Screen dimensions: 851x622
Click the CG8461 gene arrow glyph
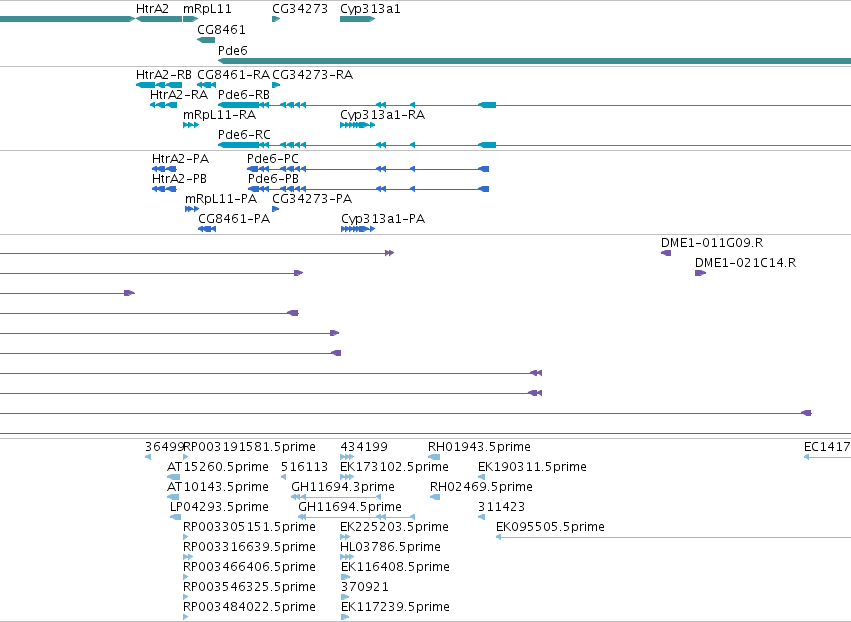[206, 40]
